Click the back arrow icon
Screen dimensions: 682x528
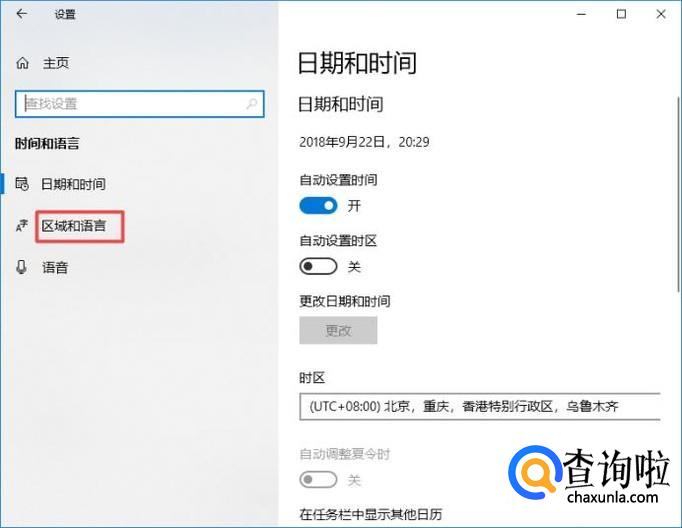coord(21,14)
